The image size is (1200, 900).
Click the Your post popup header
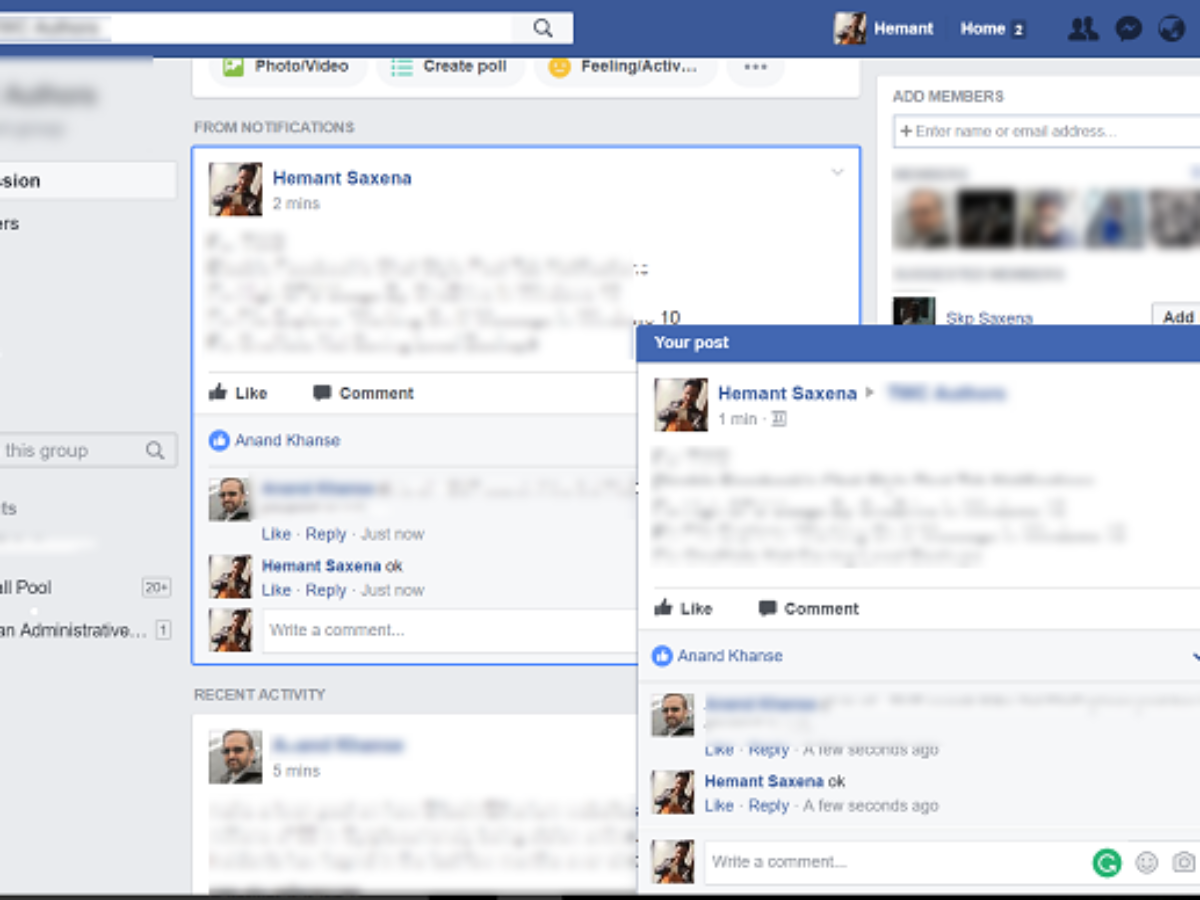point(918,343)
